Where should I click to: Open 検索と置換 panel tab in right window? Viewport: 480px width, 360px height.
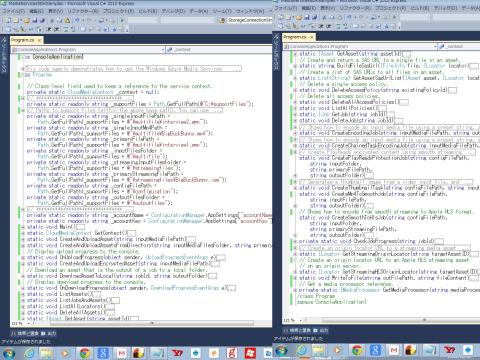pyautogui.click(x=297, y=330)
